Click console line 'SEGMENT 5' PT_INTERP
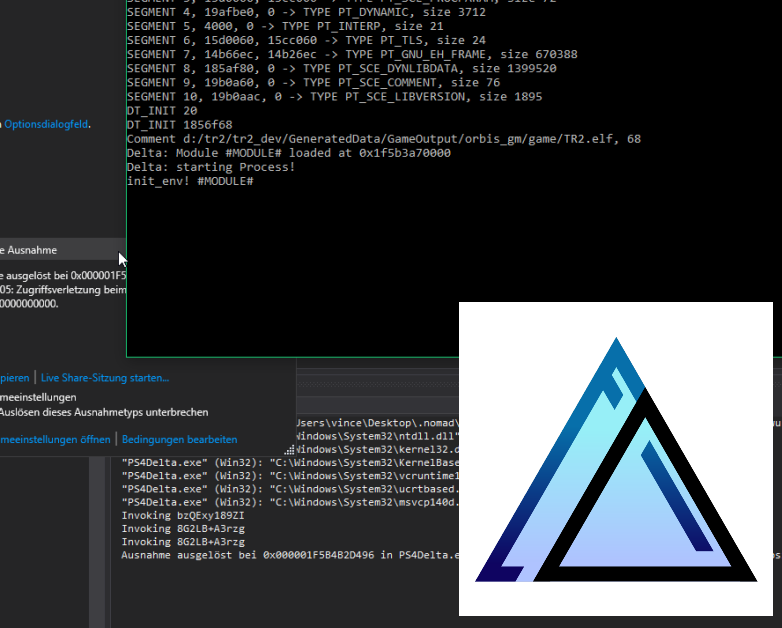Screen dimensions: 782x628 tap(285, 26)
